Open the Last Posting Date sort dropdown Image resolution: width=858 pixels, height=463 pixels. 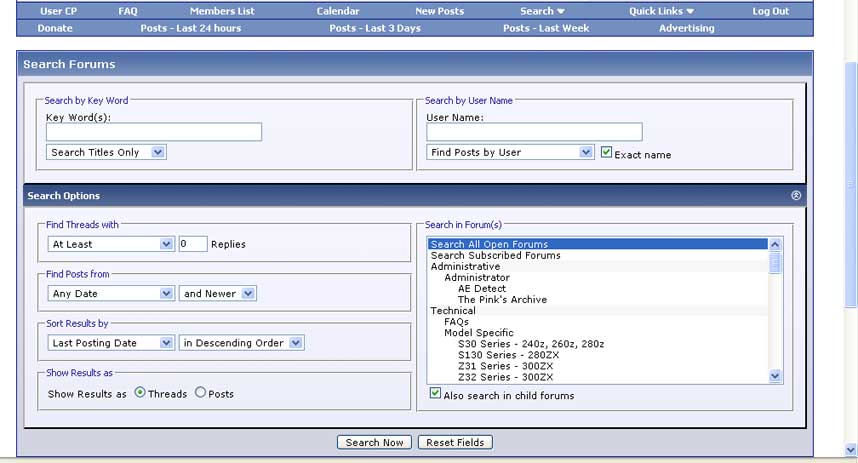111,343
